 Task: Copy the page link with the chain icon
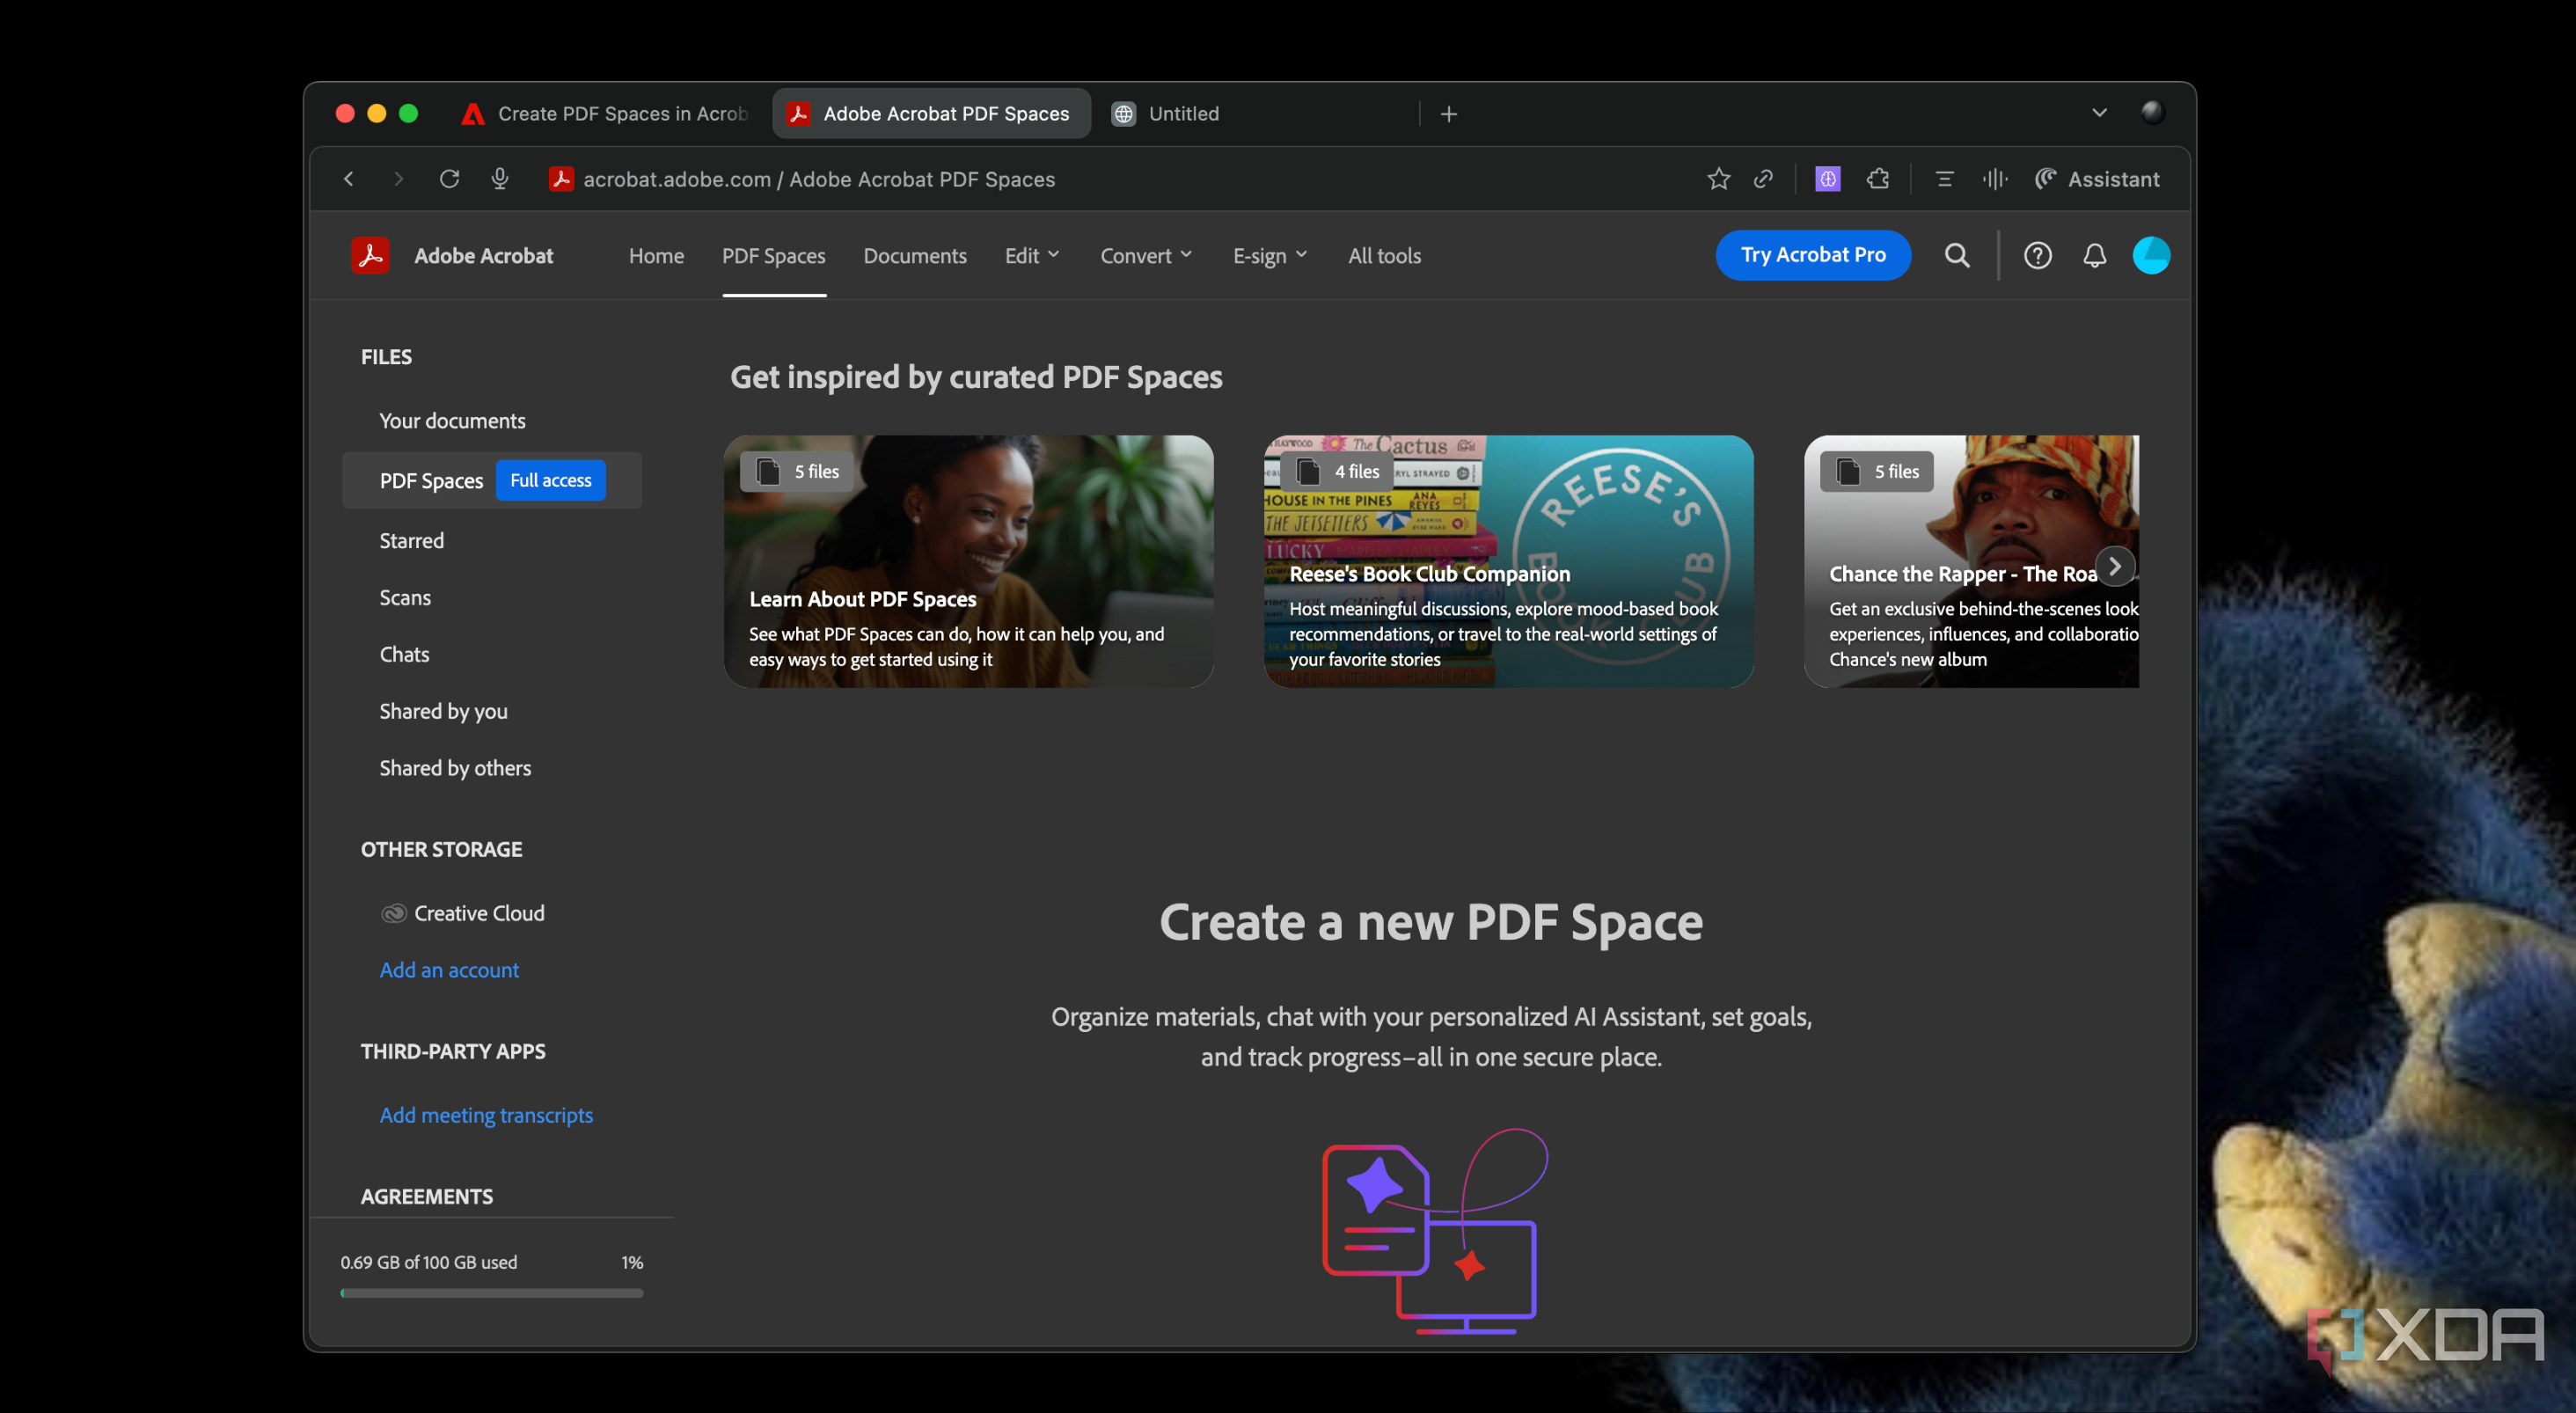1763,179
